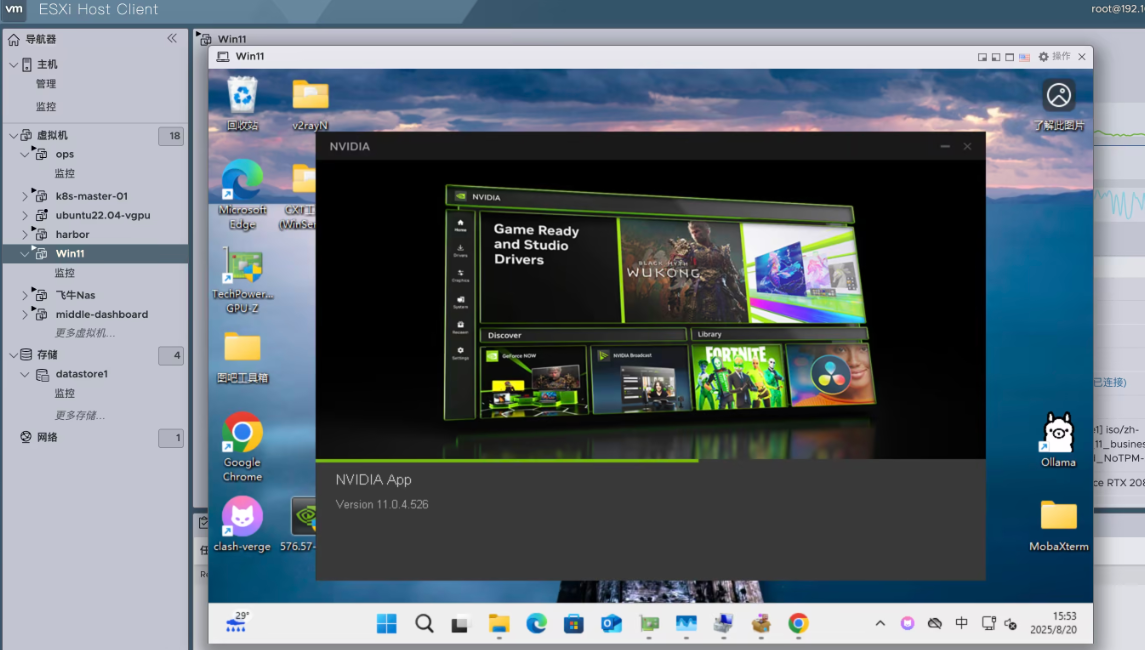Collapse the 主机 (Host) tree node
The width and height of the screenshot is (1145, 650).
(13, 64)
